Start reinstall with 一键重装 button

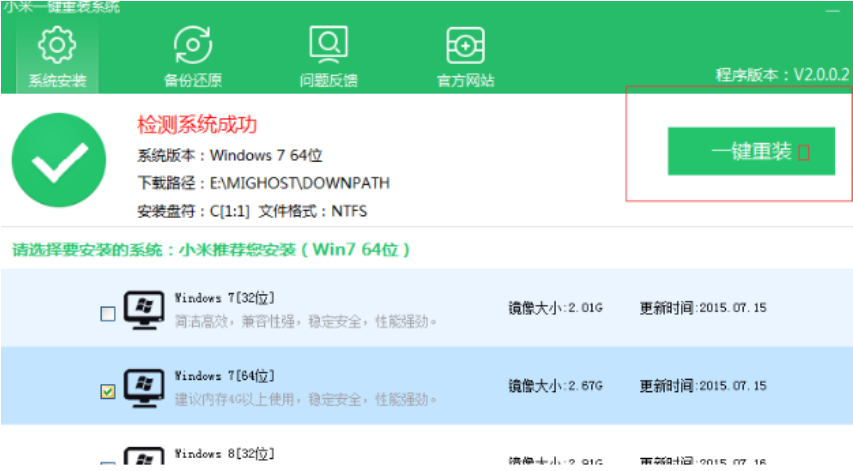pyautogui.click(x=751, y=151)
